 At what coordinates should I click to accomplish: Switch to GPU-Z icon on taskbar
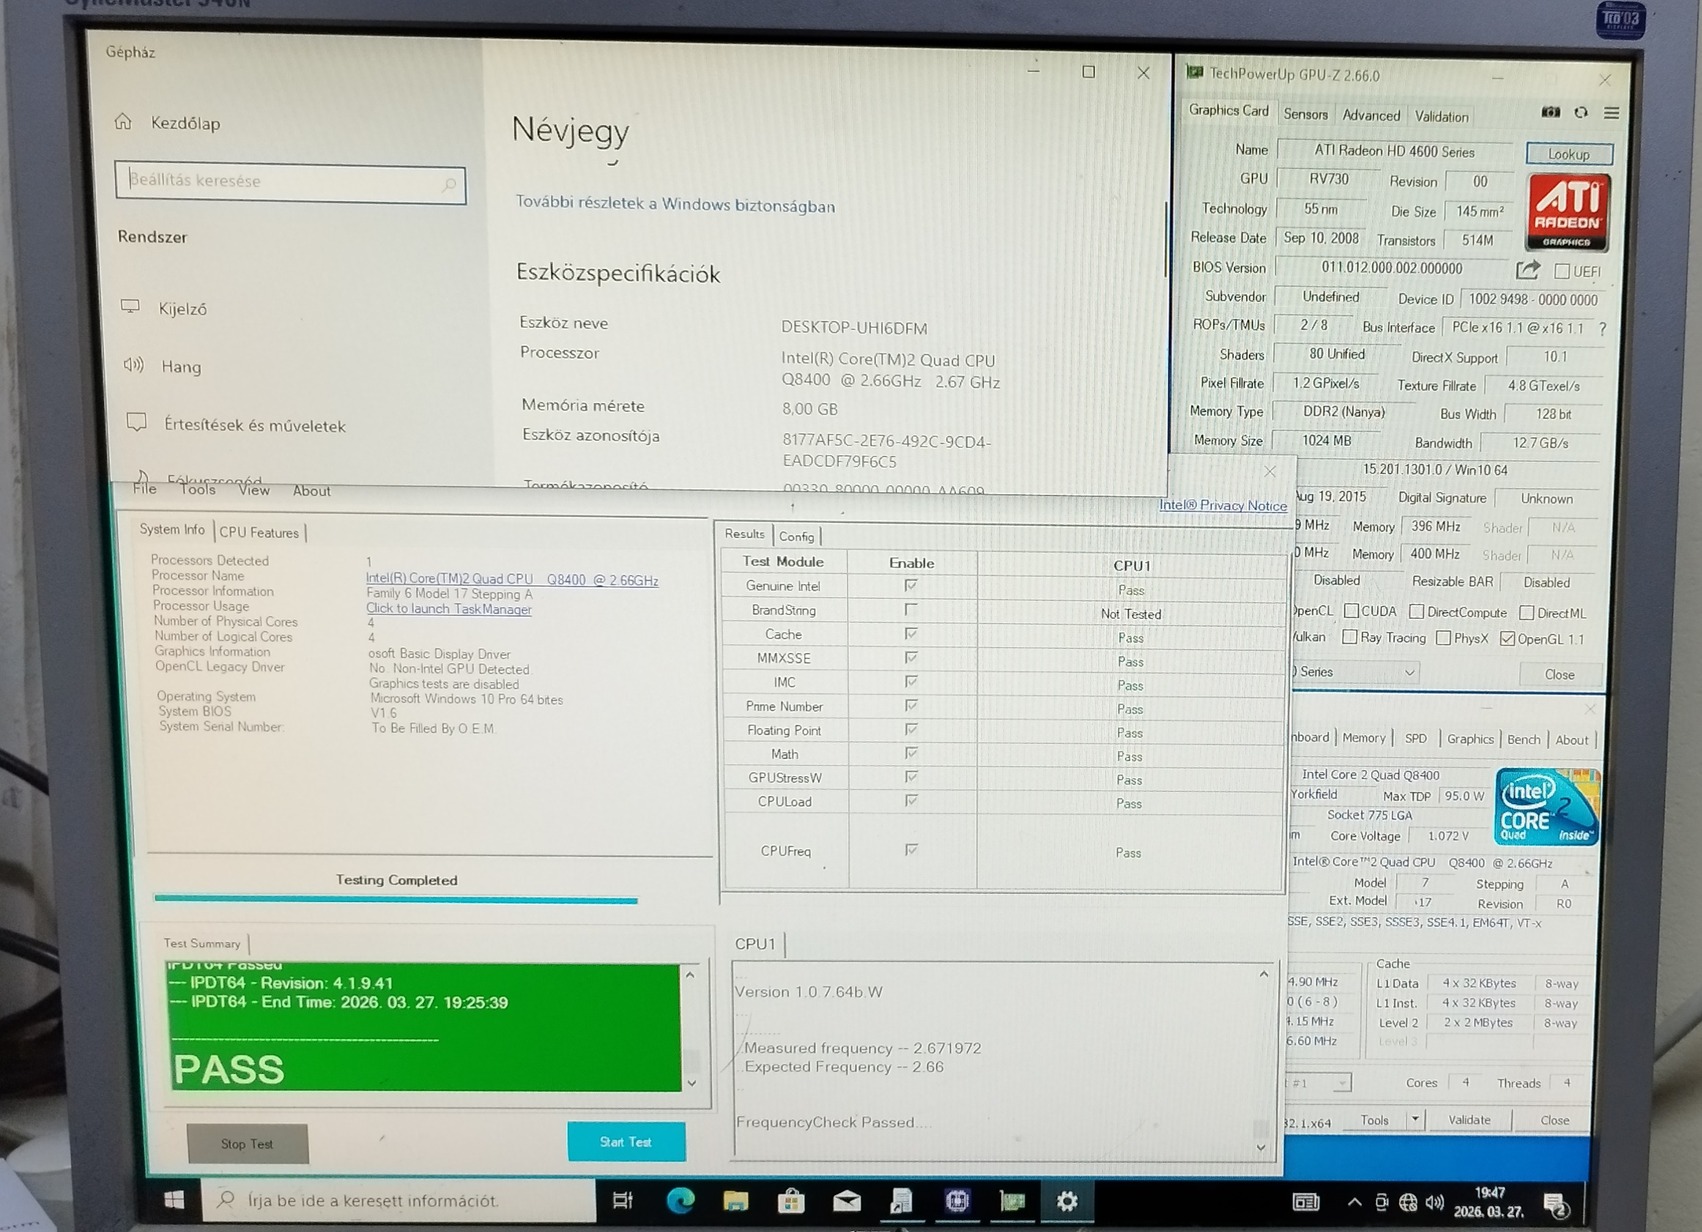(1012, 1200)
